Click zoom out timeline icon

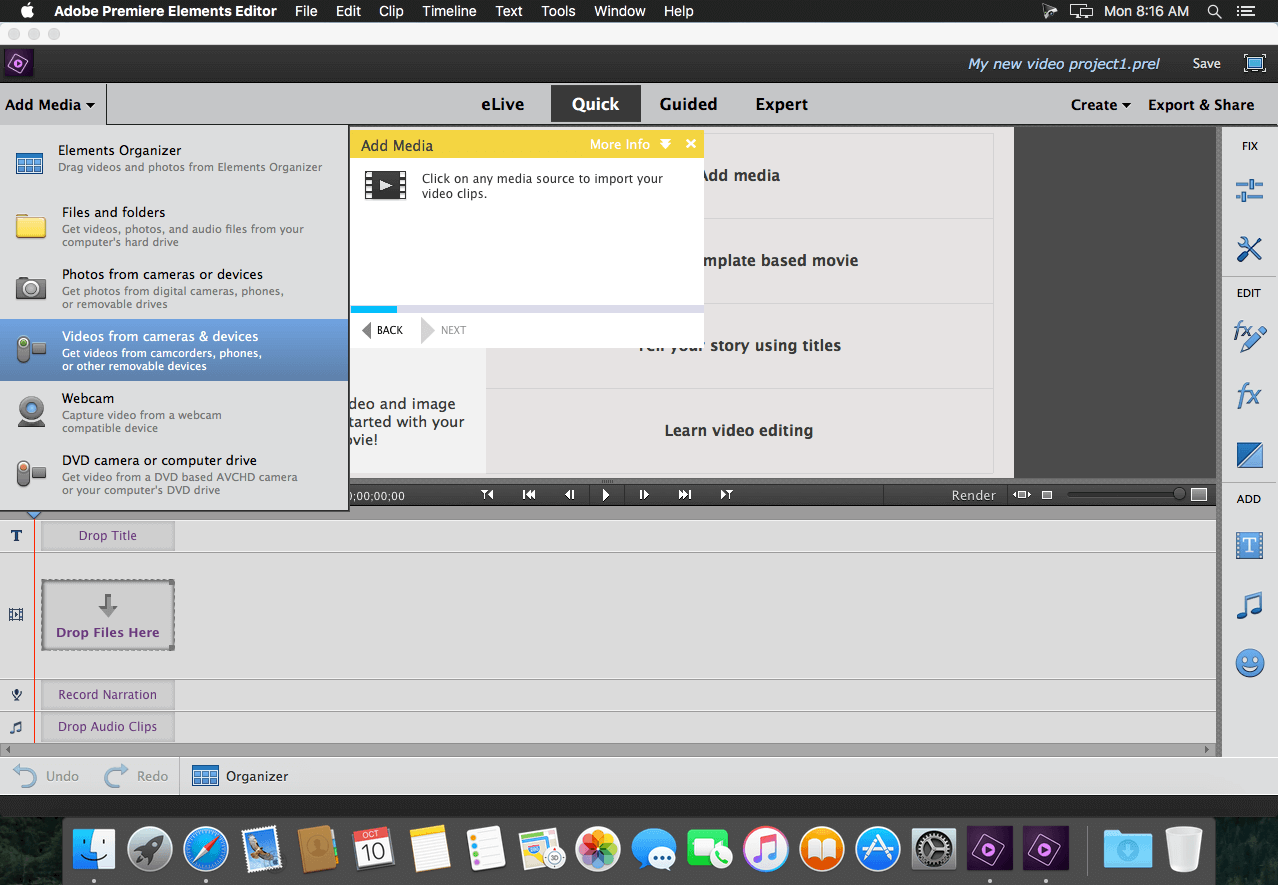click(x=1047, y=495)
